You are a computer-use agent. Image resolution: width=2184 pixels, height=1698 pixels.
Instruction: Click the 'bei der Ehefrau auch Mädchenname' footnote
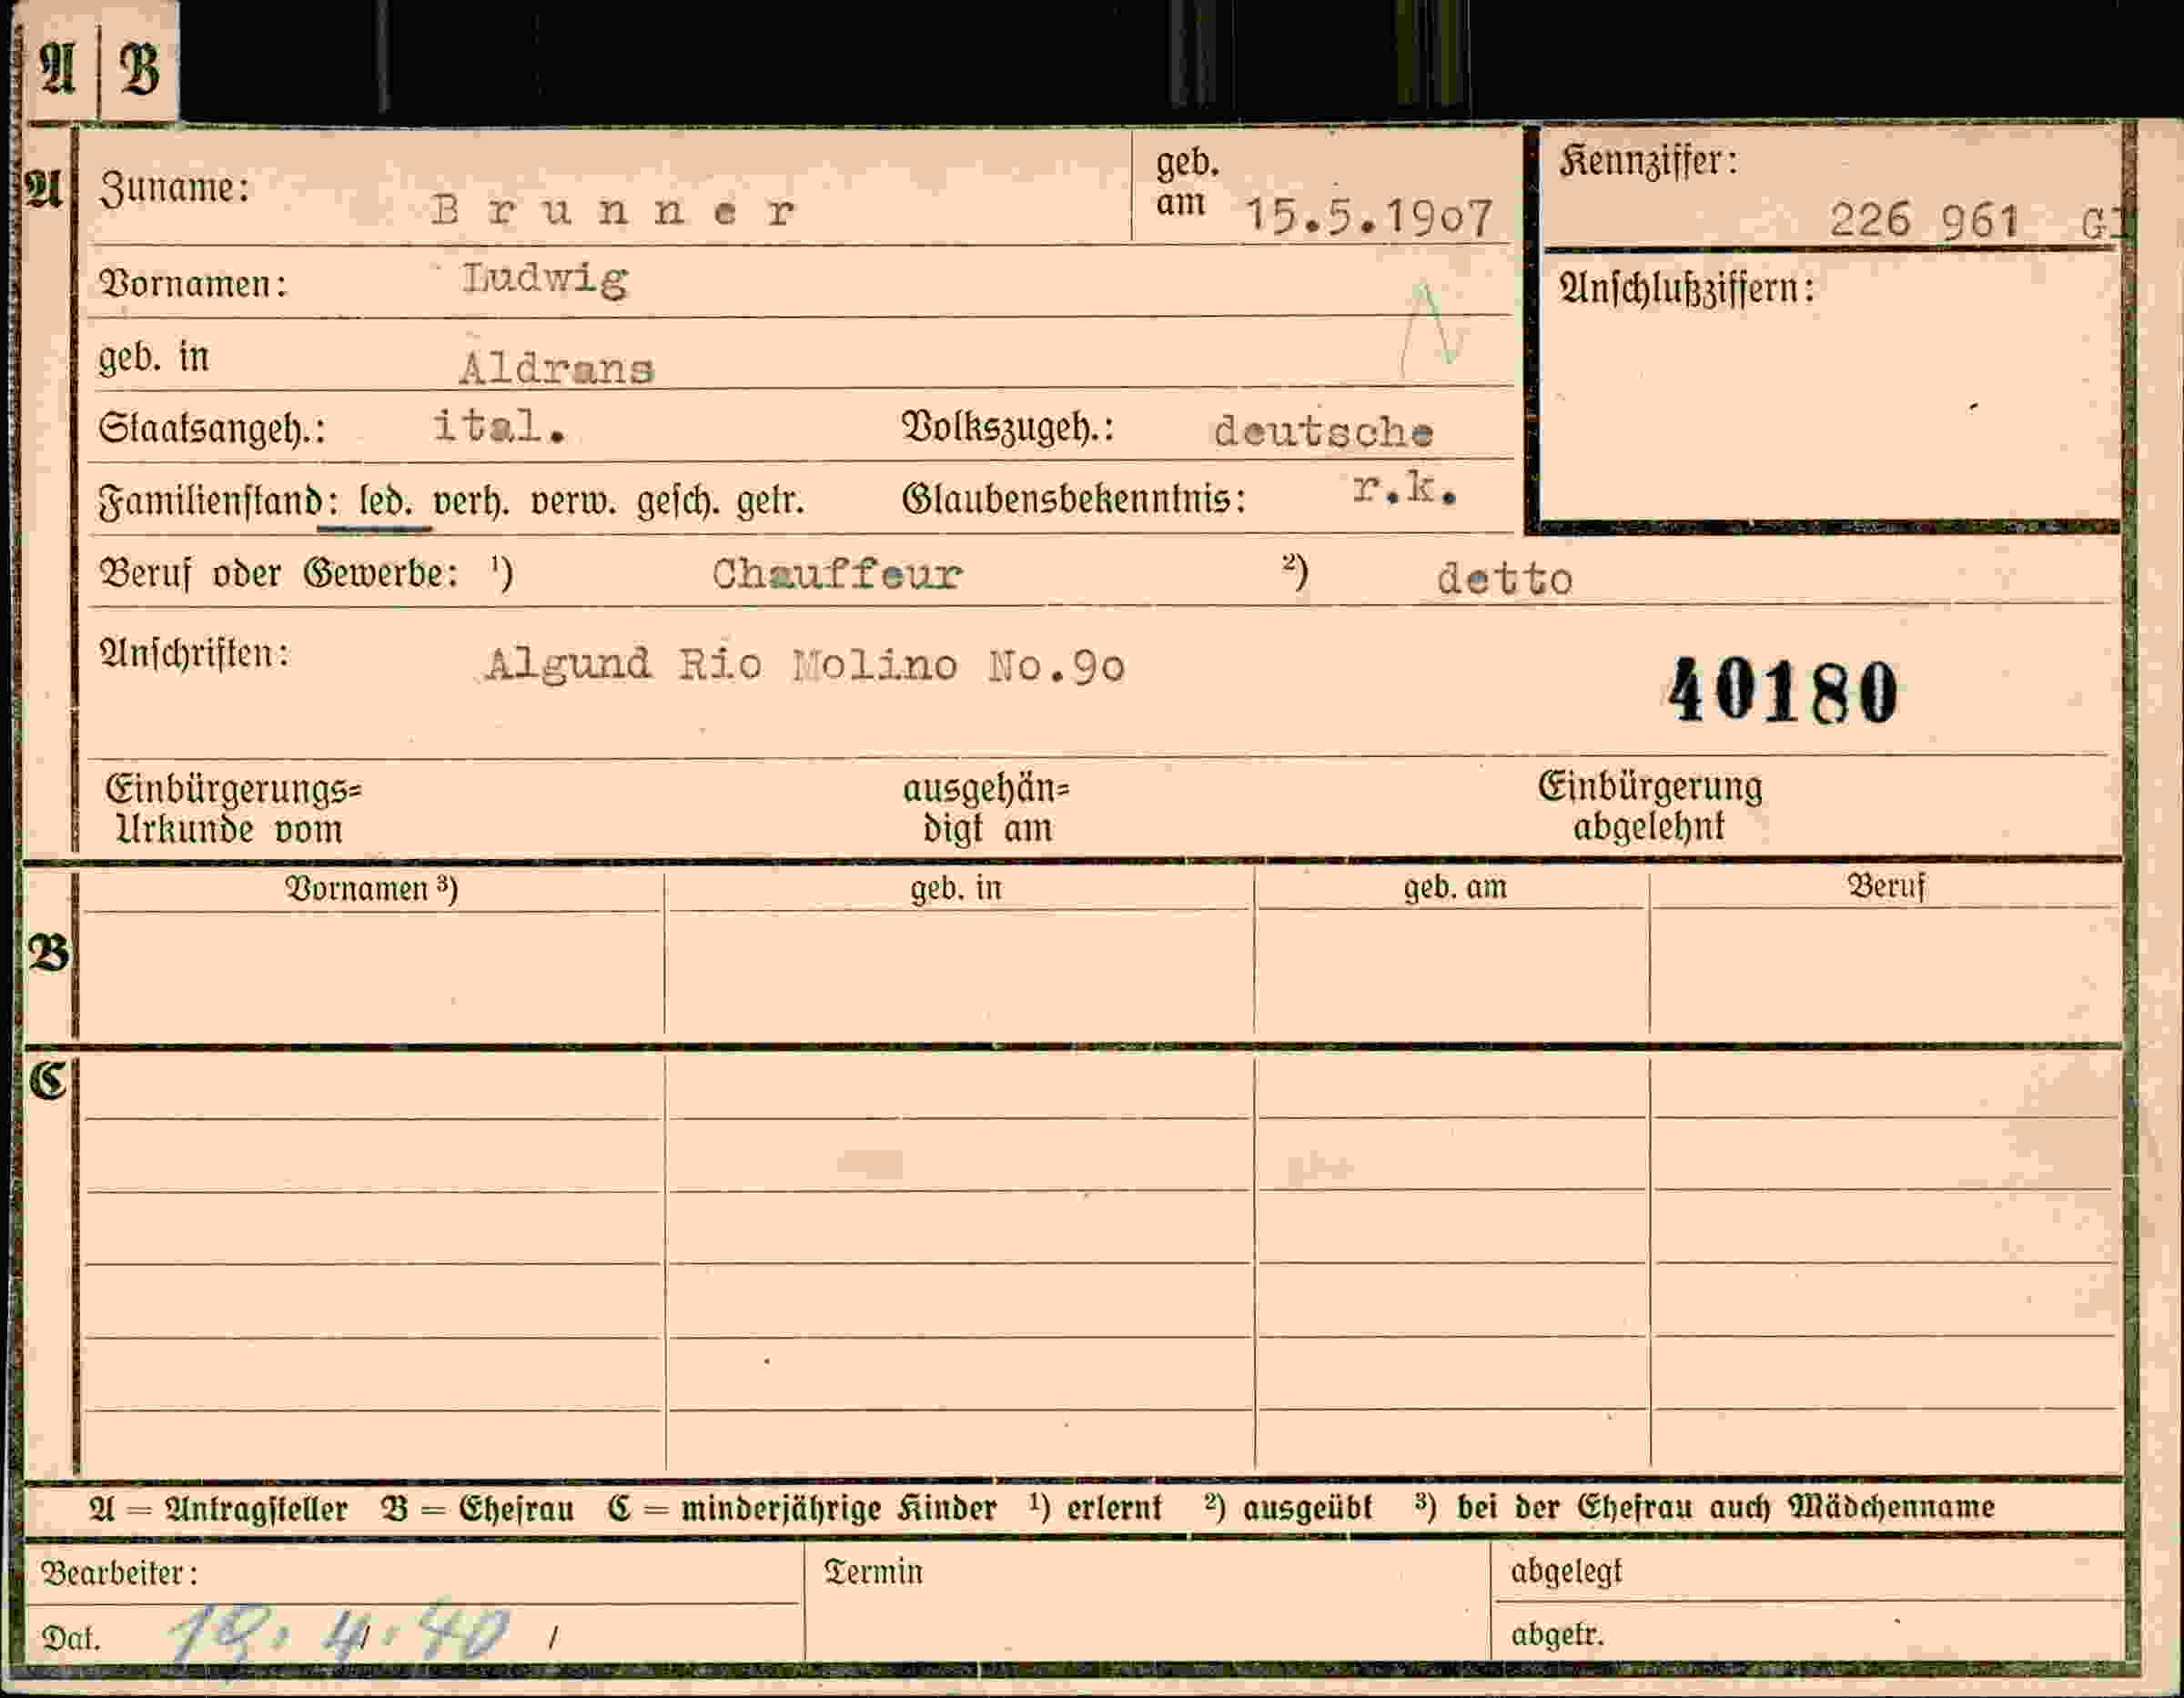(x=1725, y=1506)
